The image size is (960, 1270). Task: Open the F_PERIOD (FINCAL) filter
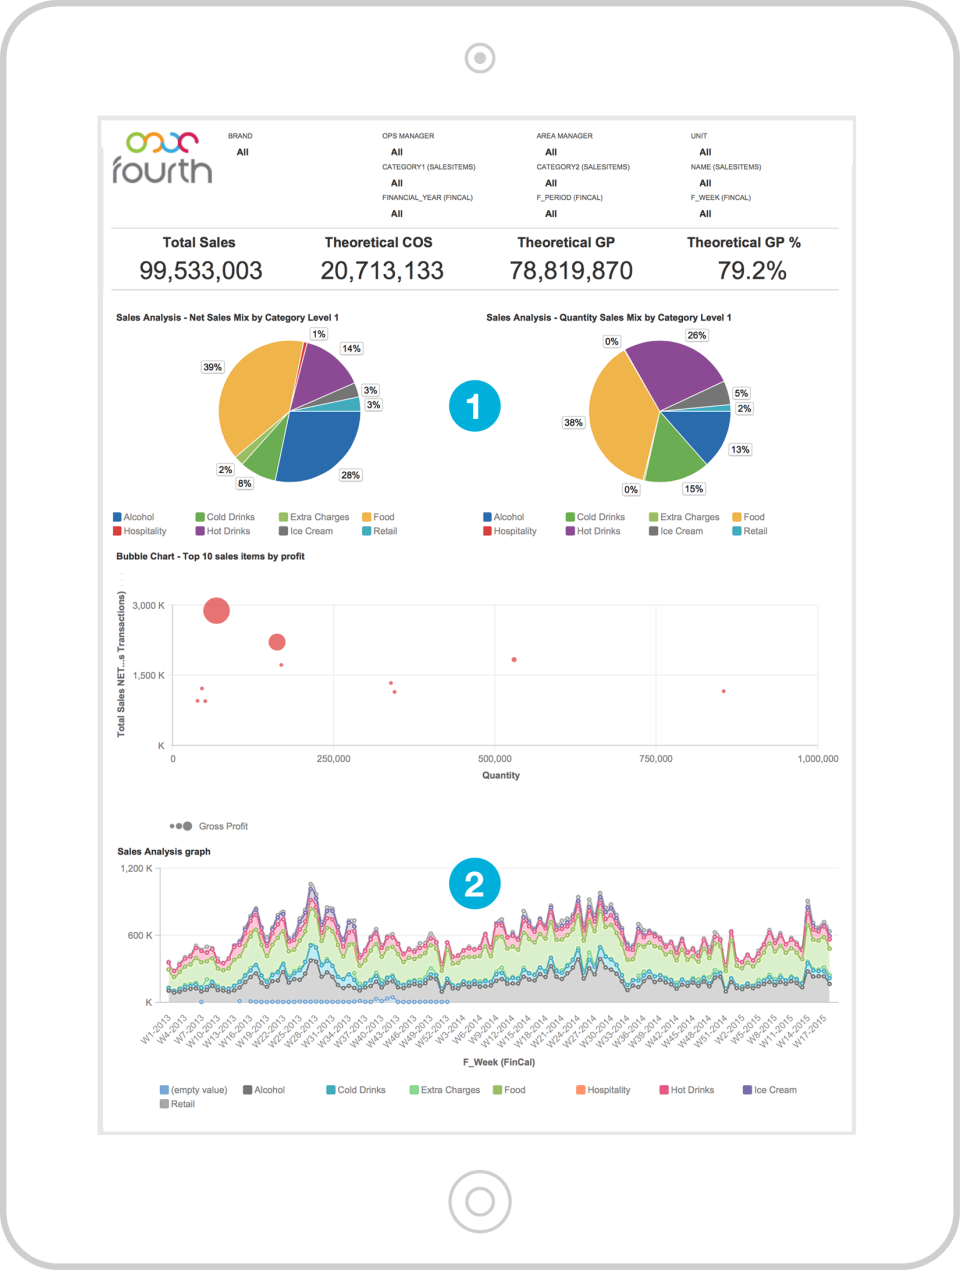(x=551, y=214)
